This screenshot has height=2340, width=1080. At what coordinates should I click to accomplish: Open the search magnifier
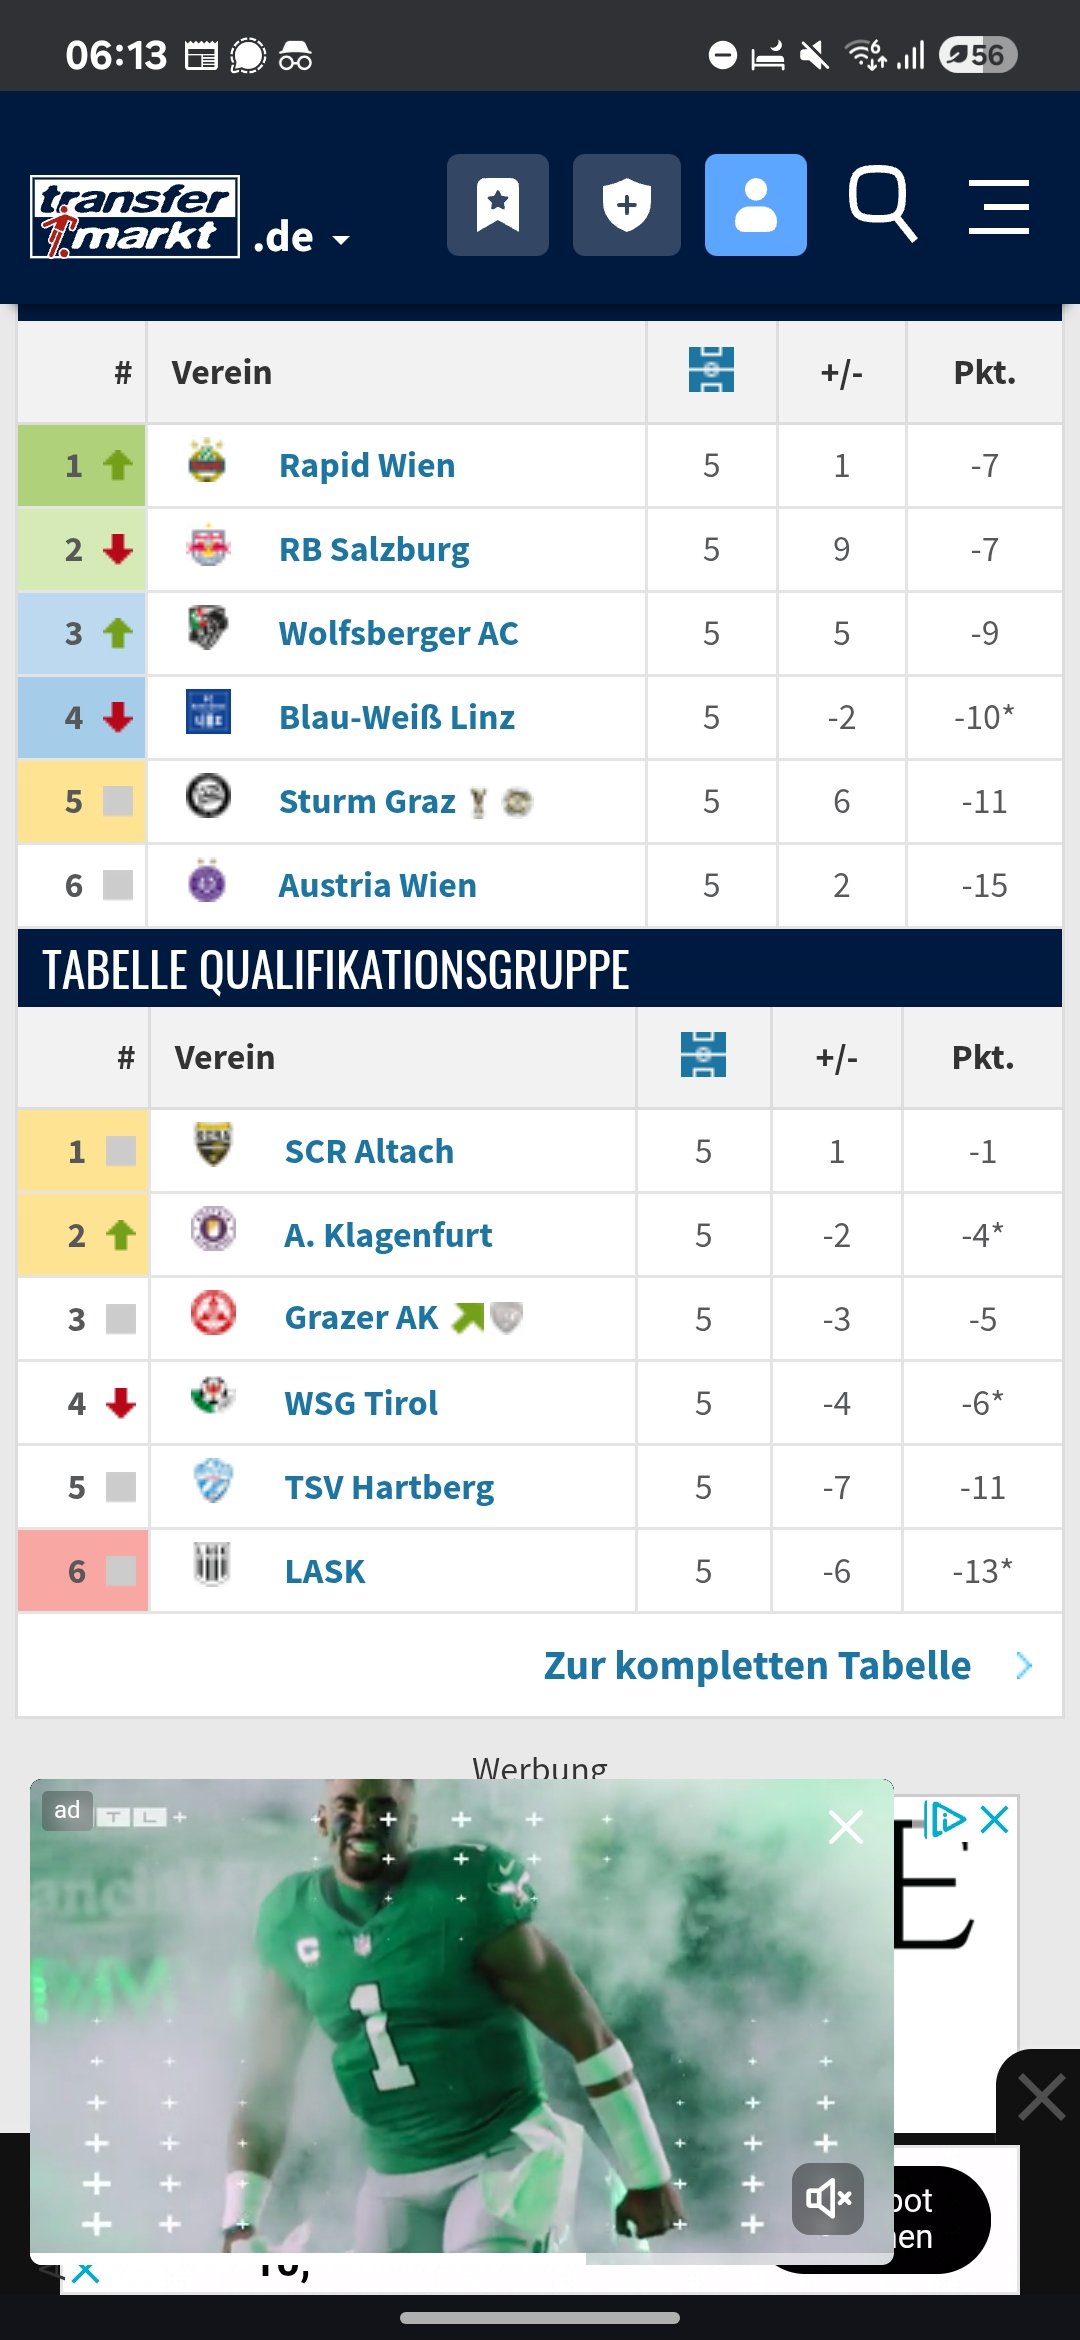[882, 205]
